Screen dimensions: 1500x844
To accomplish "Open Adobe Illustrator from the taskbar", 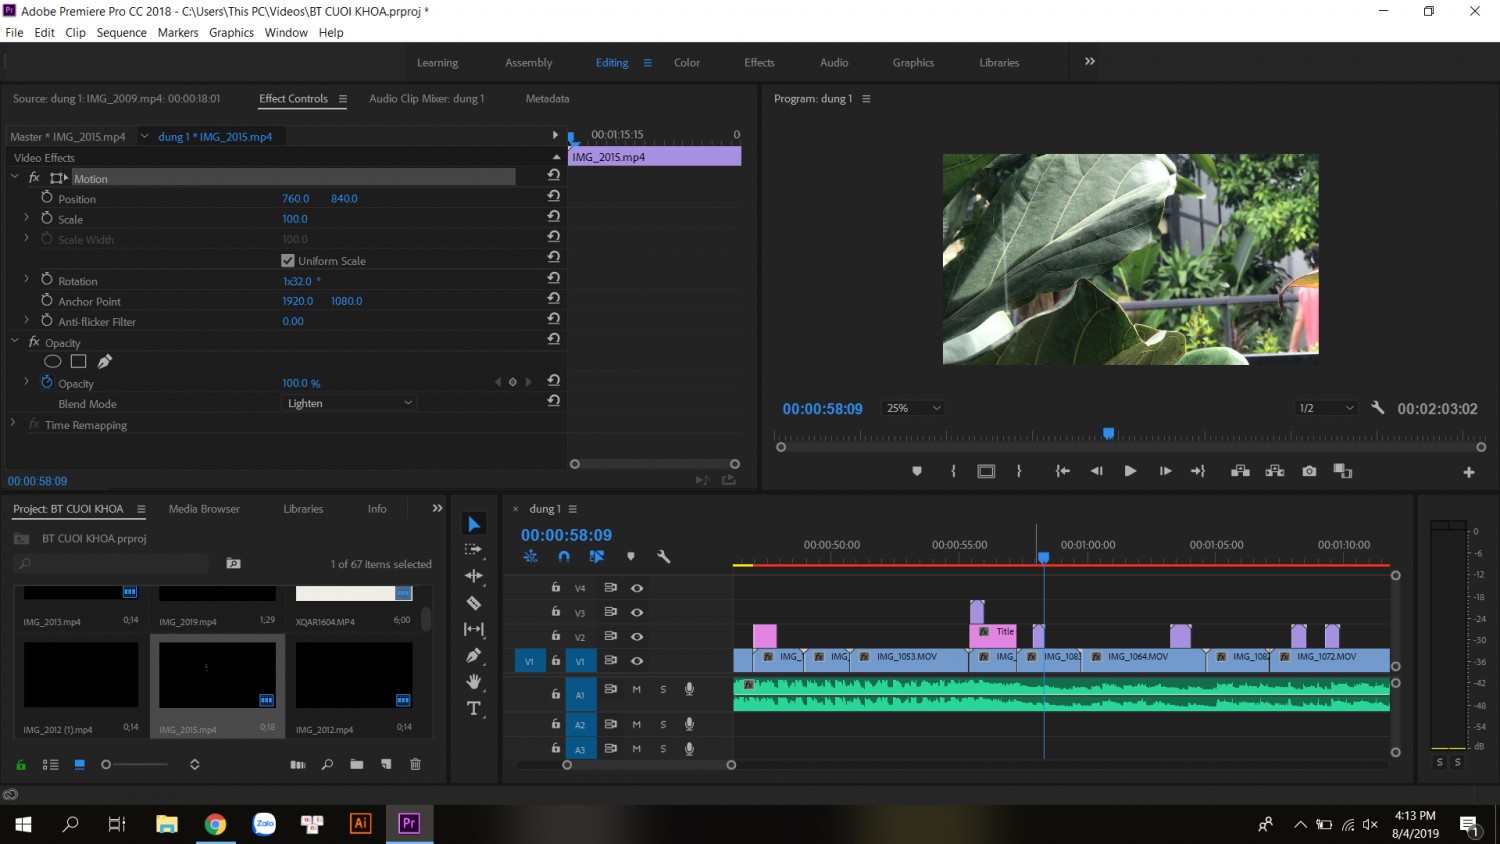I will click(x=361, y=823).
